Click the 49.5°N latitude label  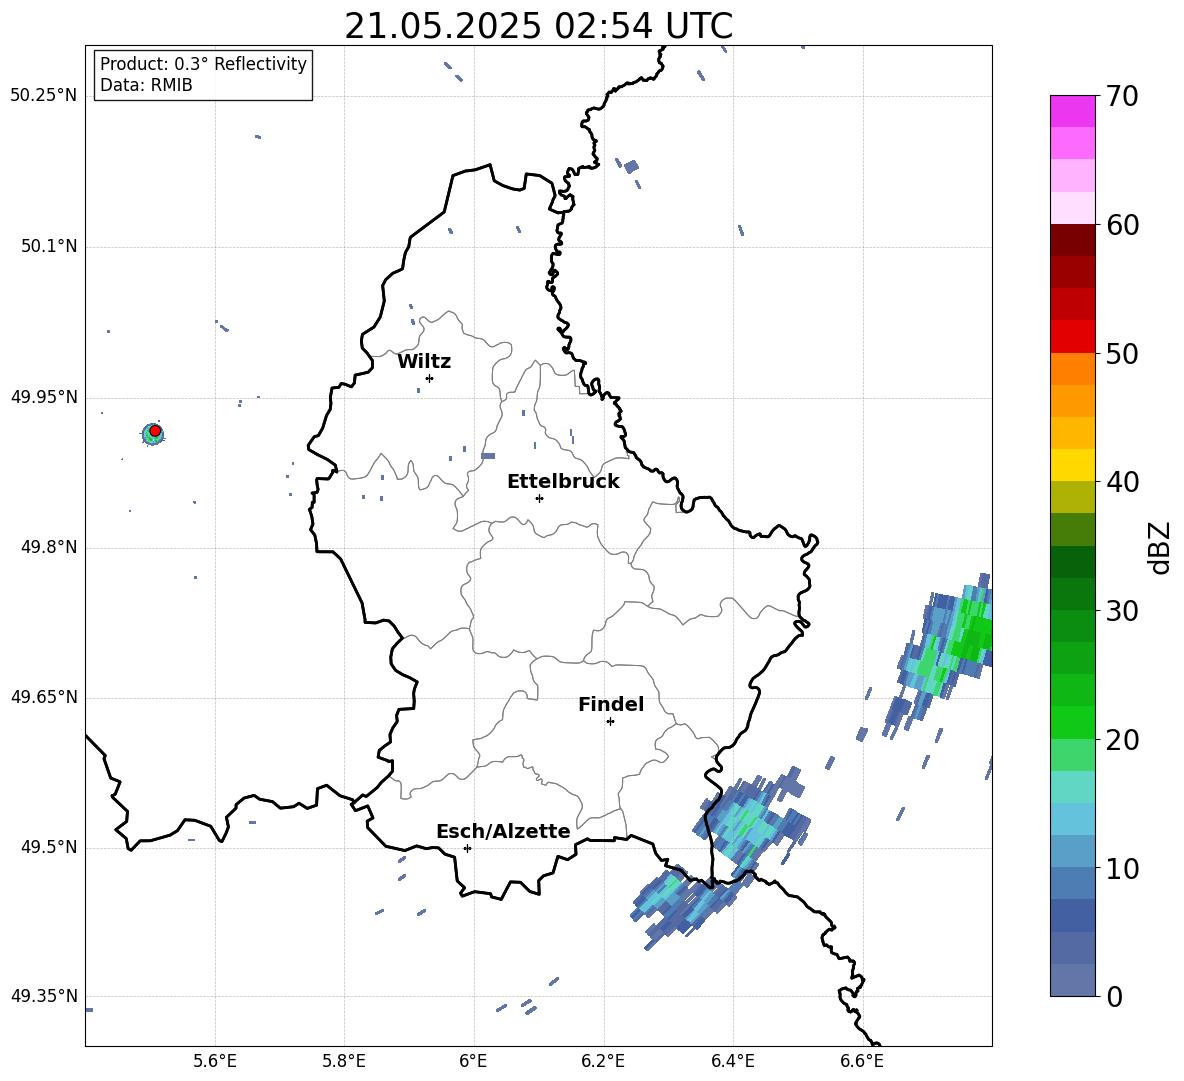[49, 847]
